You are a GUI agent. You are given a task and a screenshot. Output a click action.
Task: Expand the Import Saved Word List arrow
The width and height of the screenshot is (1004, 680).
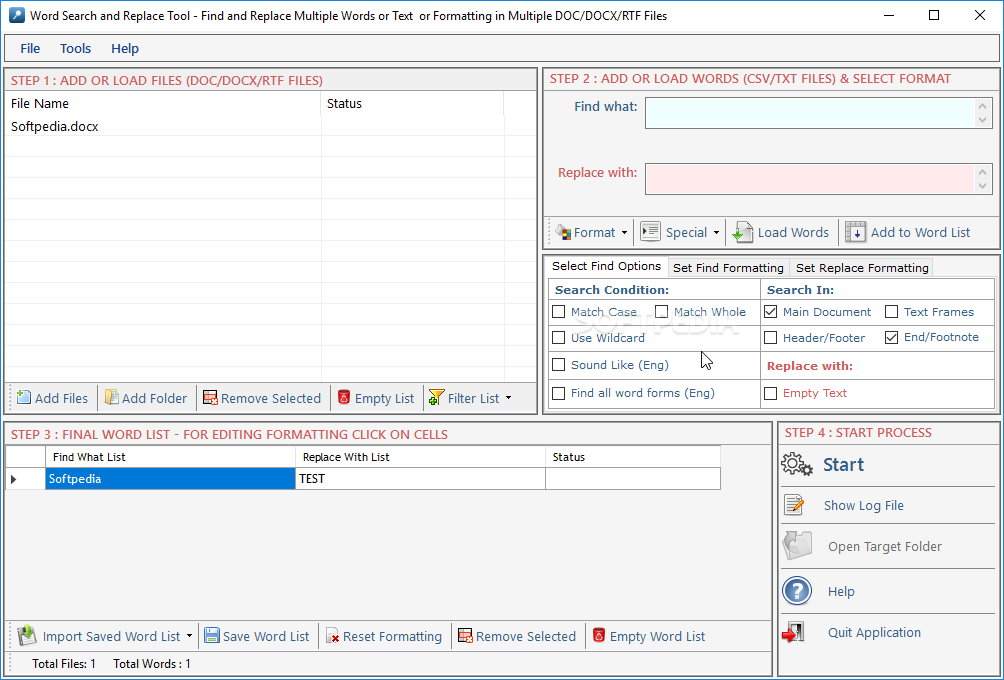coord(190,636)
